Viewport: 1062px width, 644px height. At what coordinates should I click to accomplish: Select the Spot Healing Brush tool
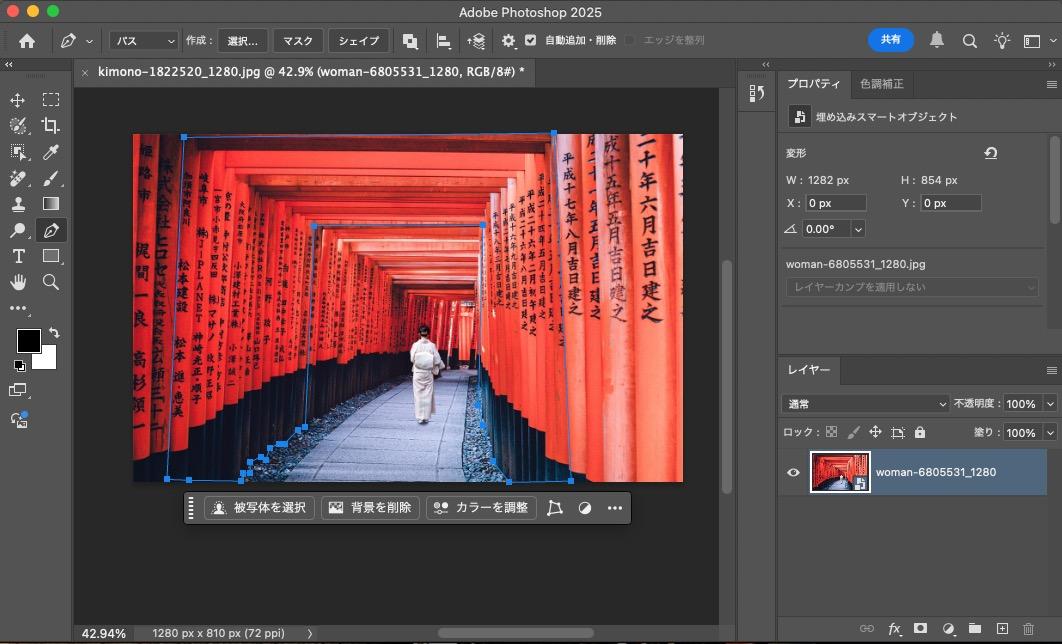[18, 178]
